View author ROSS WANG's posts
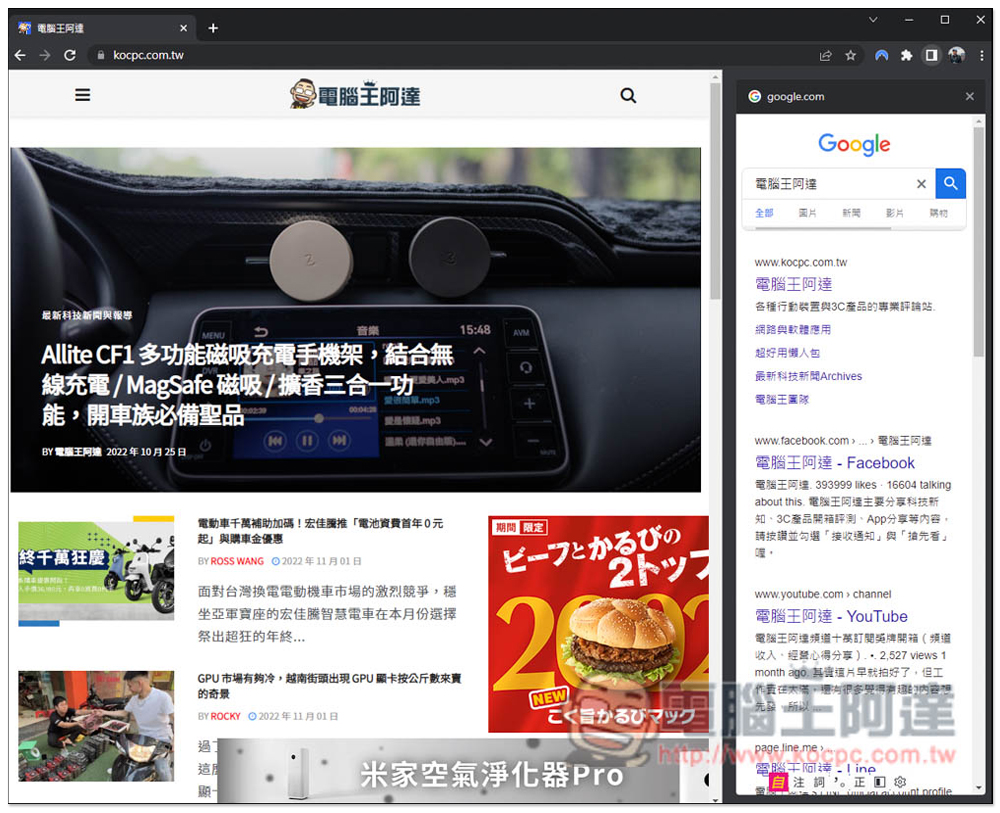 [237, 561]
